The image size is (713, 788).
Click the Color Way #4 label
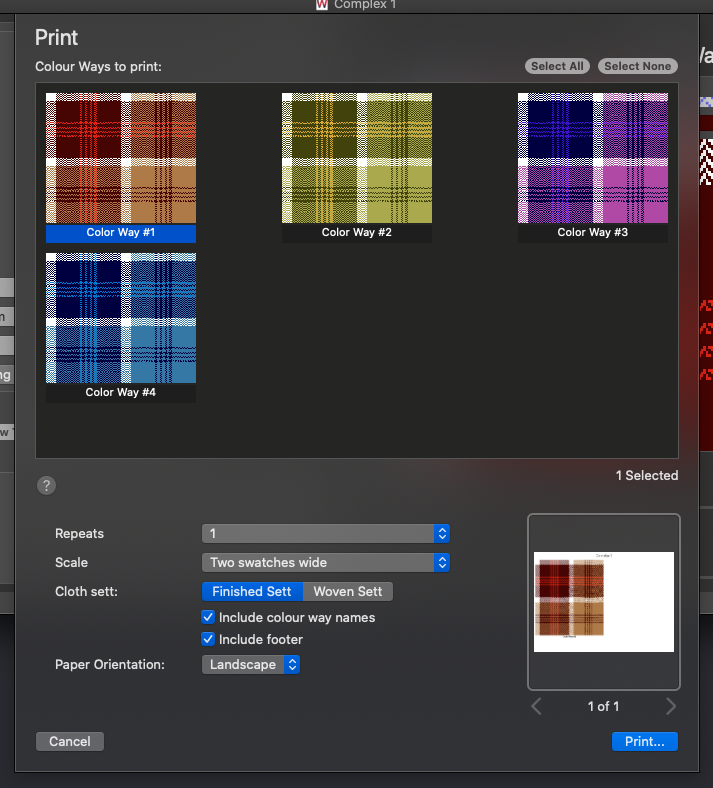pyautogui.click(x=121, y=392)
